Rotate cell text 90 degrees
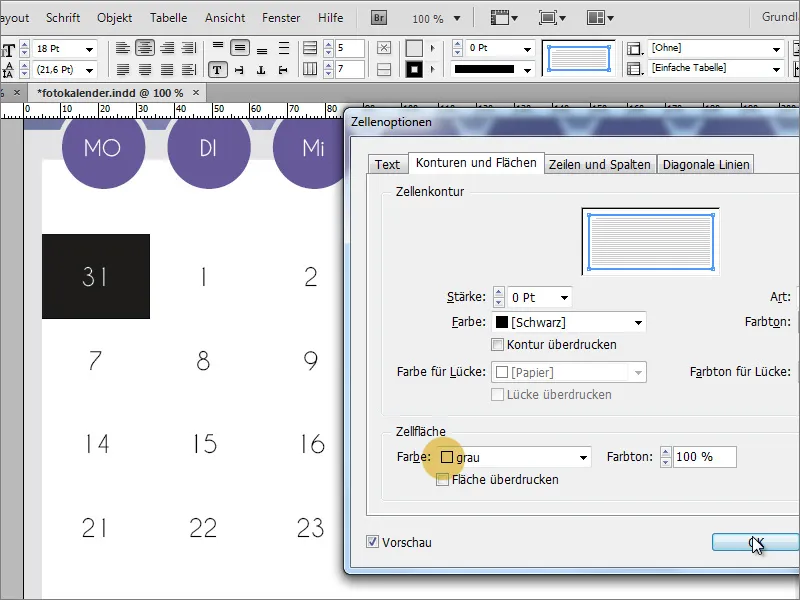 tap(239, 70)
